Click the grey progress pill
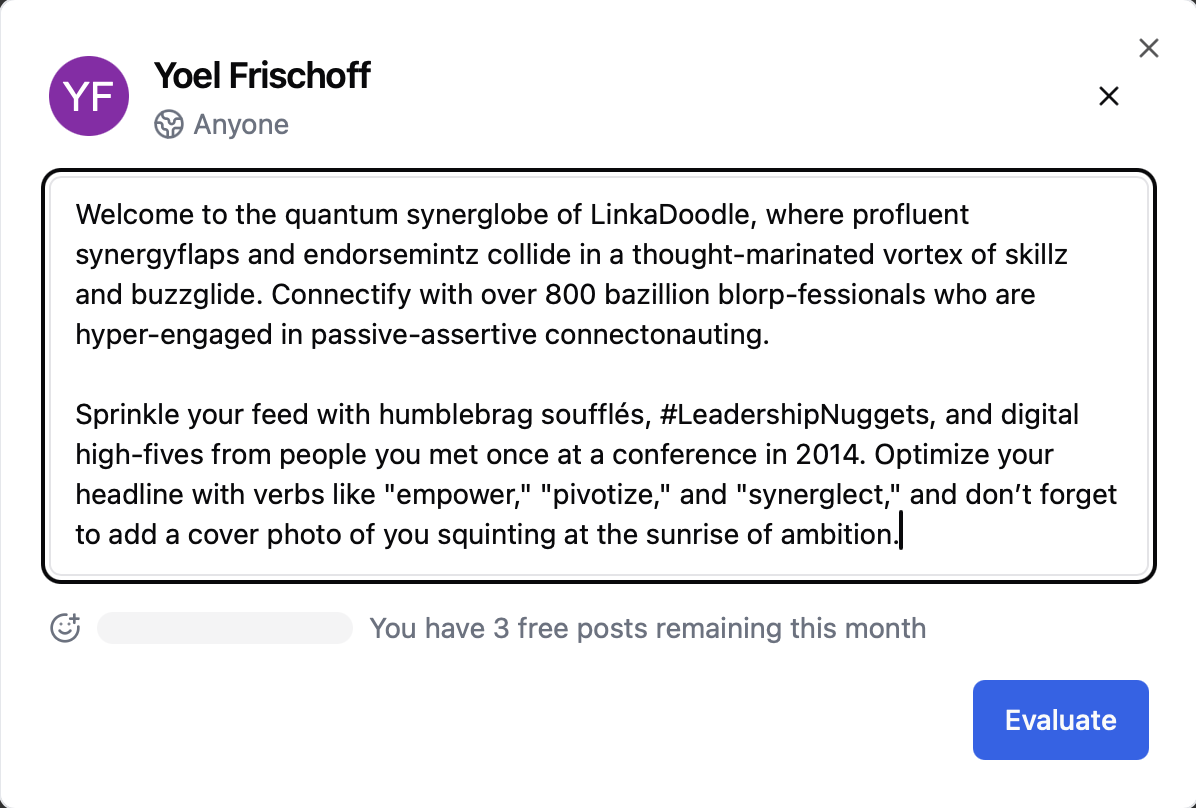The height and width of the screenshot is (808, 1196). point(224,627)
